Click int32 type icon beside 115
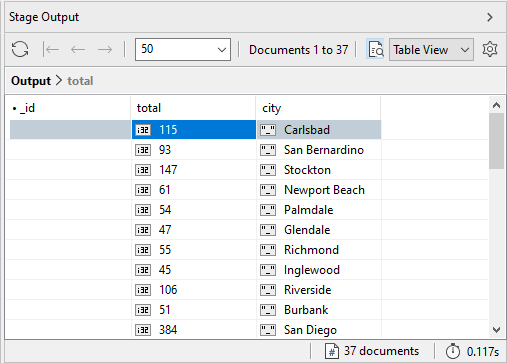The image size is (507, 363). (143, 130)
